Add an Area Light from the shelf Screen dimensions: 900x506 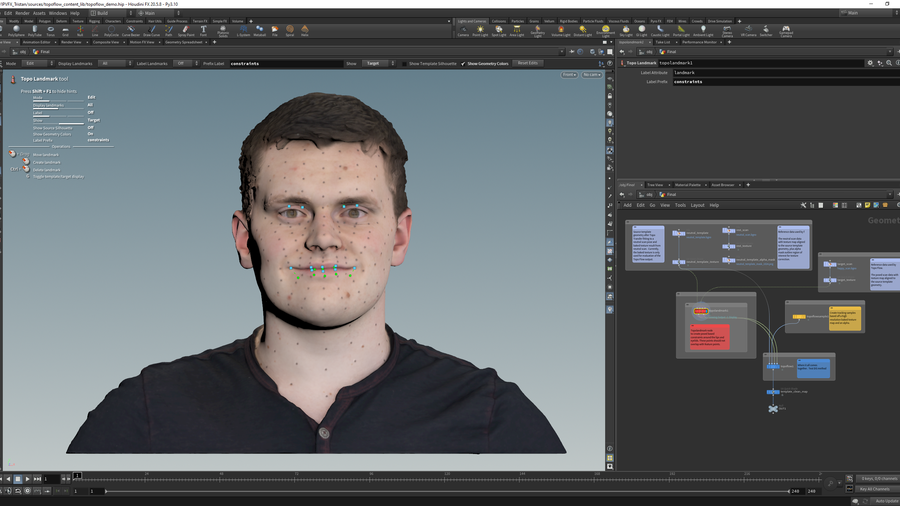click(x=517, y=31)
